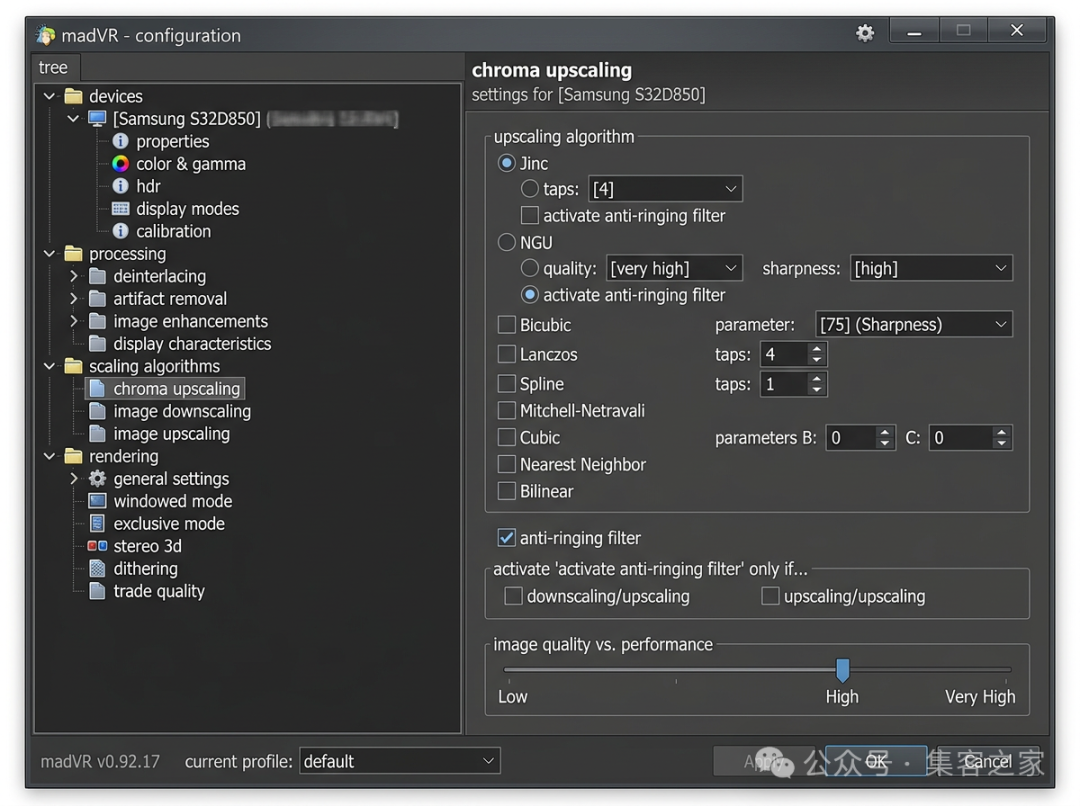Click the dithering icon in the tree
The height and width of the screenshot is (806, 1080).
pos(97,569)
